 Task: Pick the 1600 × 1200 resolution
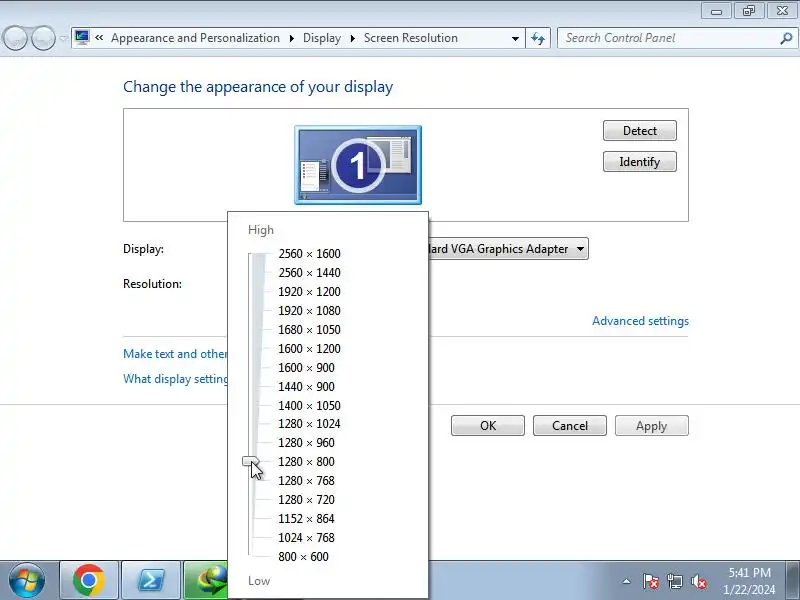309,348
